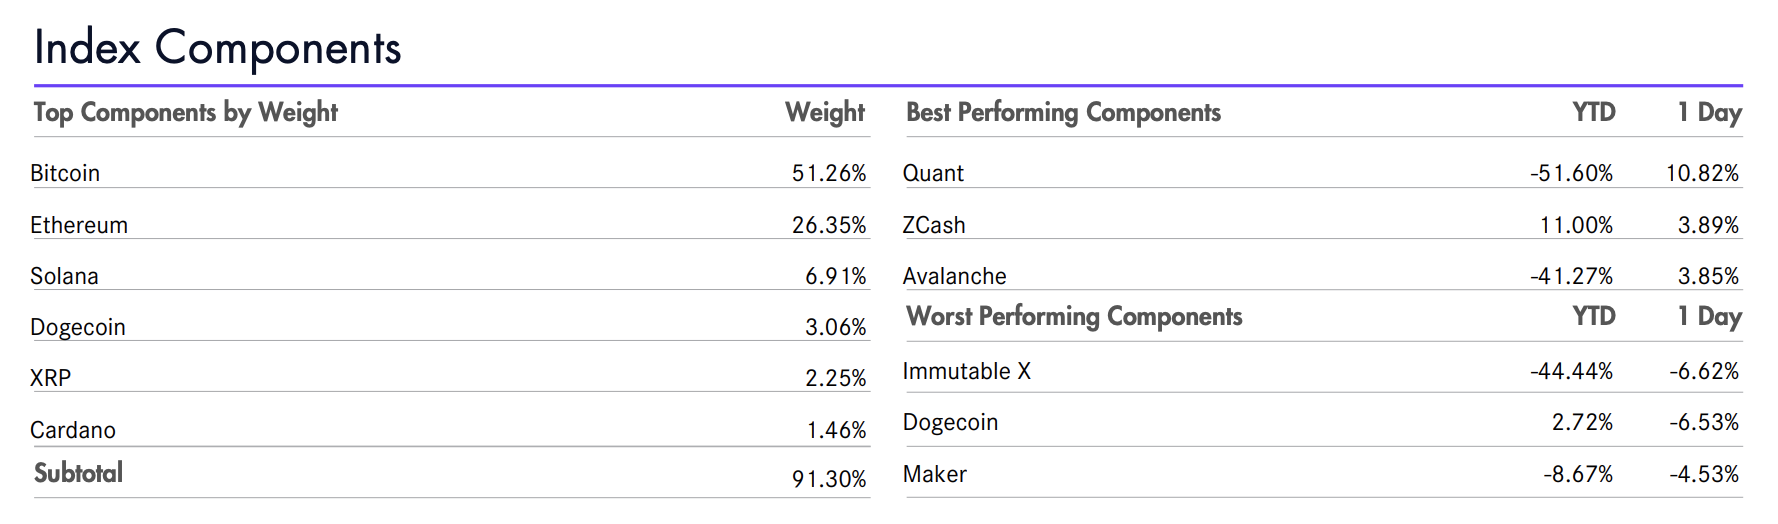This screenshot has width=1778, height=524.
Task: Select the Subtotal row label
Action: pos(78,473)
